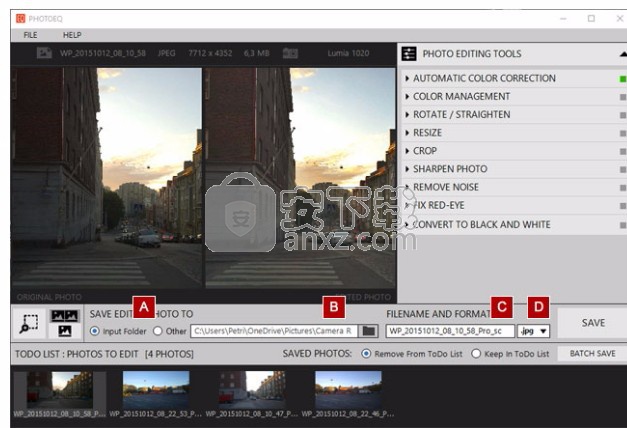The width and height of the screenshot is (627, 428).
Task: Switch to single photo view icon
Action: pos(64,331)
